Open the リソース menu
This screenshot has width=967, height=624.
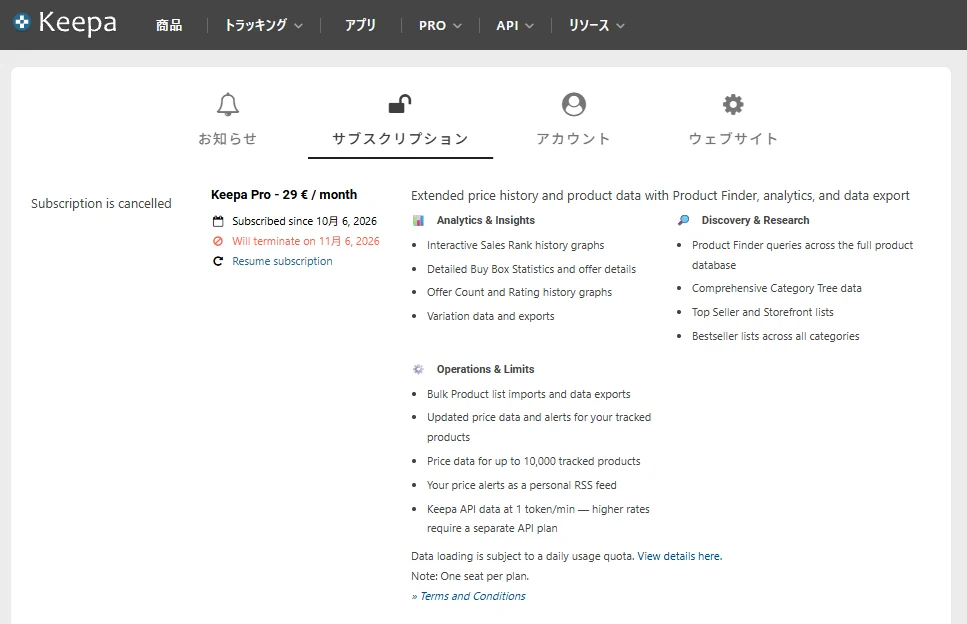point(589,25)
